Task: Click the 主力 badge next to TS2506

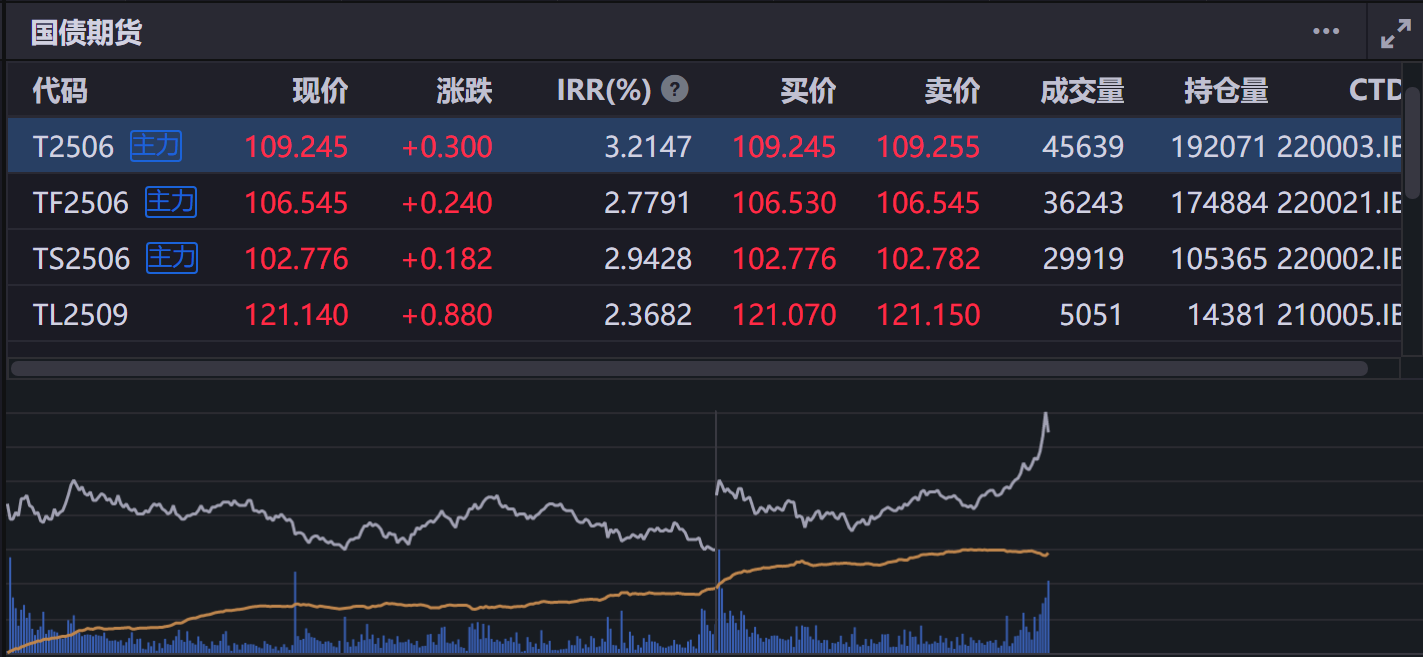Action: 170,258
